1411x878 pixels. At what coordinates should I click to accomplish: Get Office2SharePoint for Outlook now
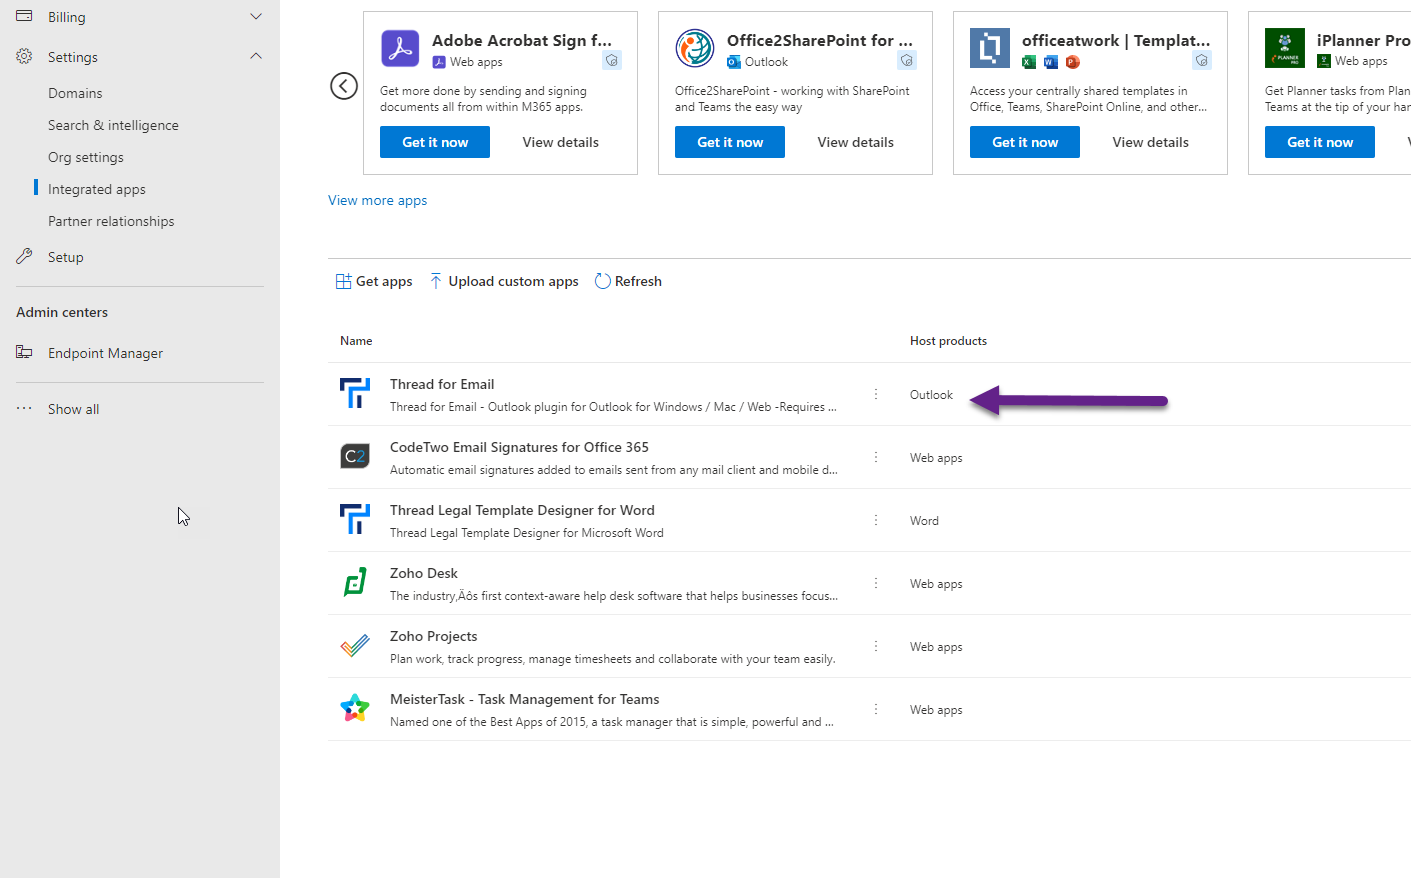point(730,142)
